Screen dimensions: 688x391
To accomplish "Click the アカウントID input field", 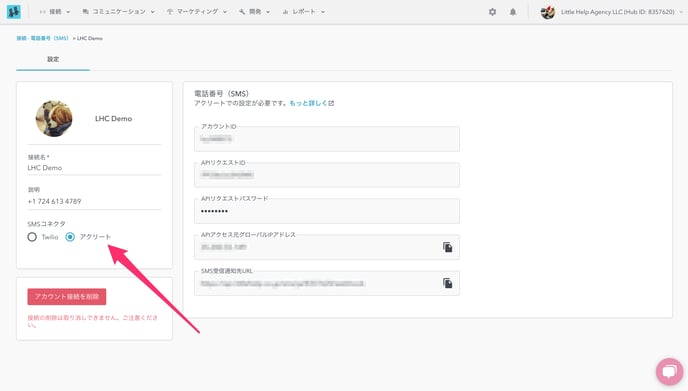I will (327, 139).
